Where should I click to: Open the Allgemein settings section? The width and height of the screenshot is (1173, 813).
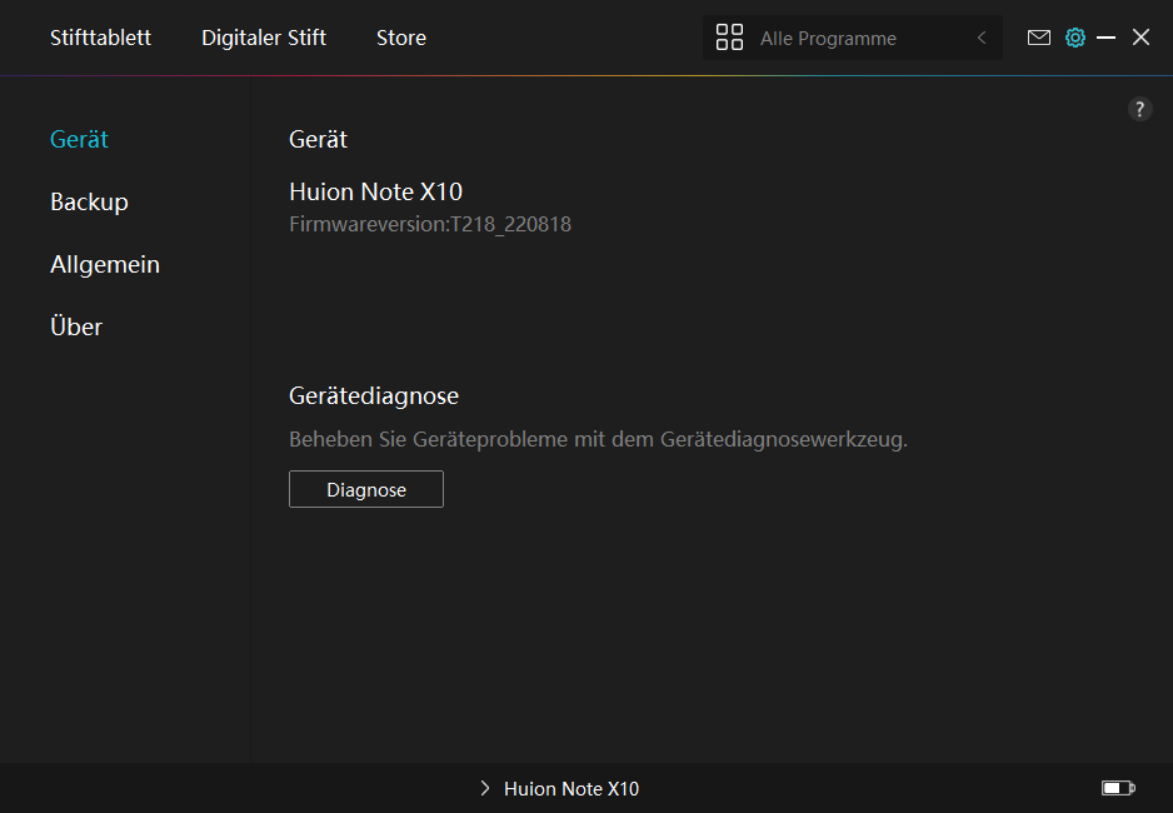pos(105,265)
